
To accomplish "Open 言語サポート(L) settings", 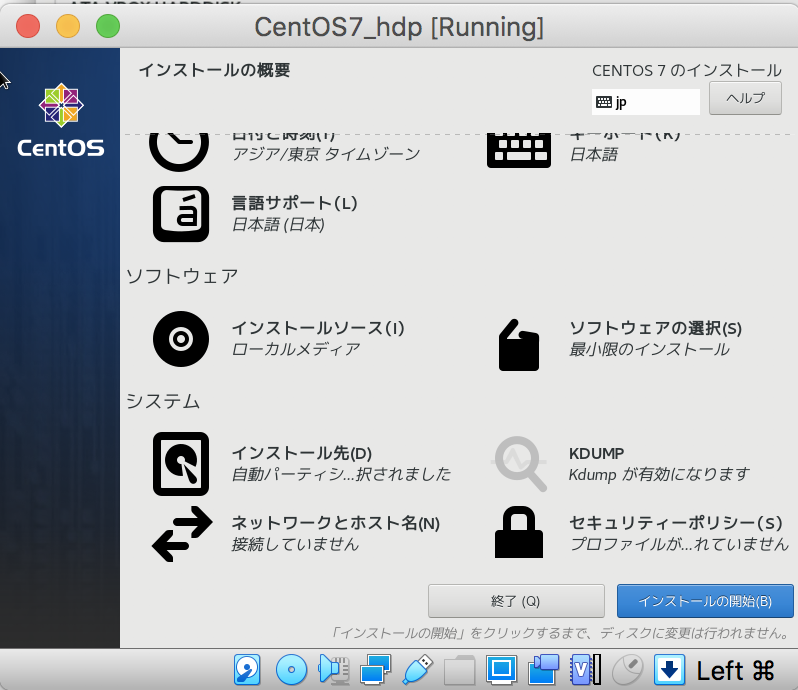I will (x=294, y=203).
